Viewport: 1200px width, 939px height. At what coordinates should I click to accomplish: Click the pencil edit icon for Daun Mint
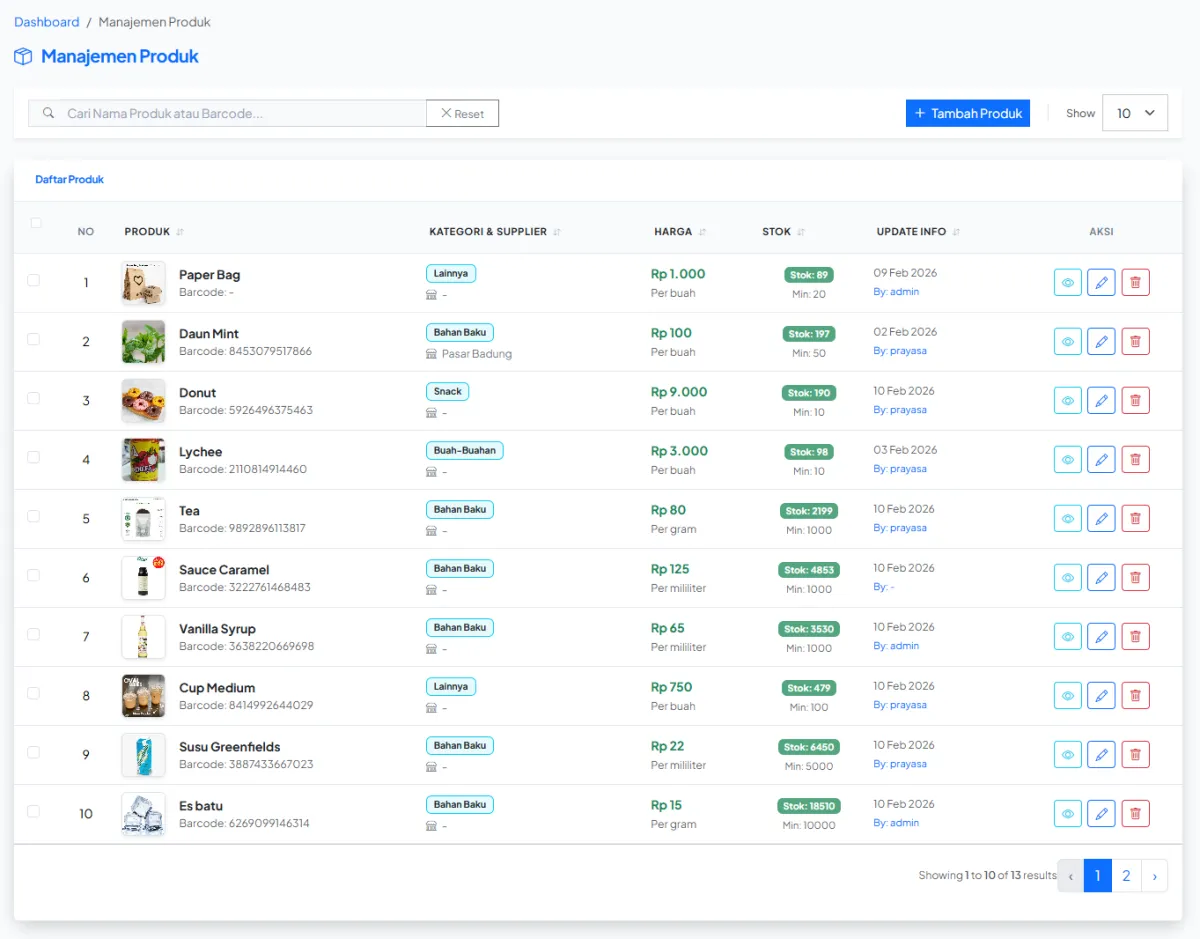pos(1101,342)
